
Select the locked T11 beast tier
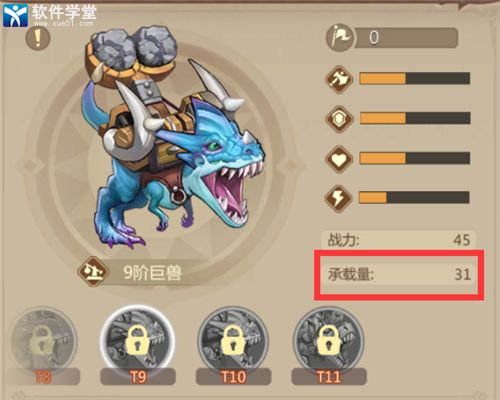click(329, 341)
